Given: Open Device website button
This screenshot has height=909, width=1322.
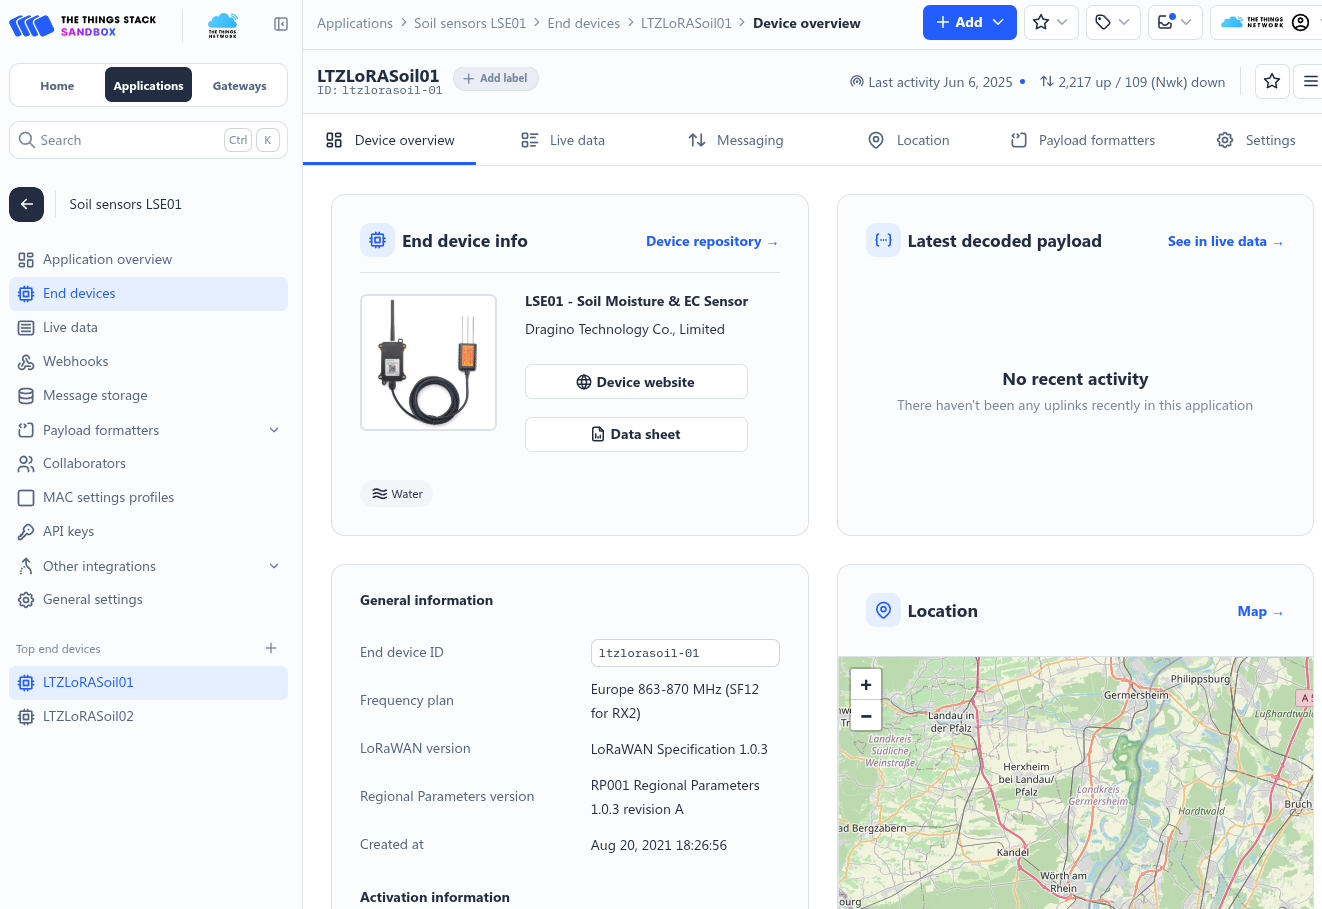Looking at the screenshot, I should coord(636,382).
